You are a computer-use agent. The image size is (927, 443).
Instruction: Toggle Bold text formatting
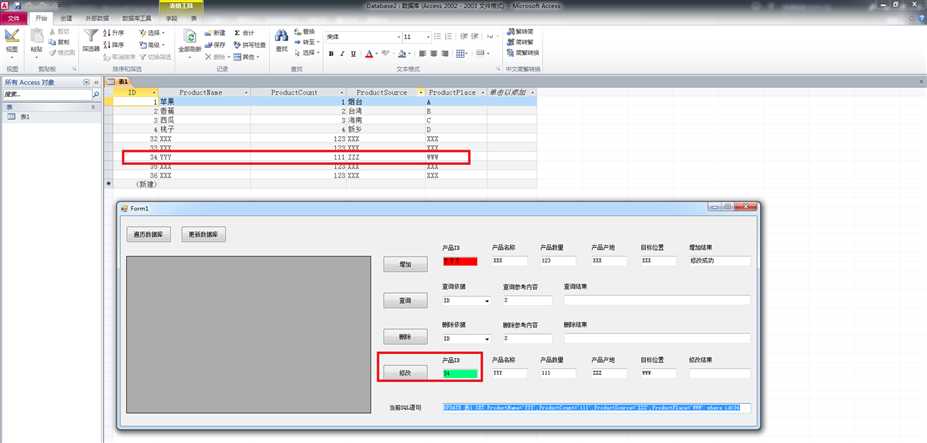point(331,54)
